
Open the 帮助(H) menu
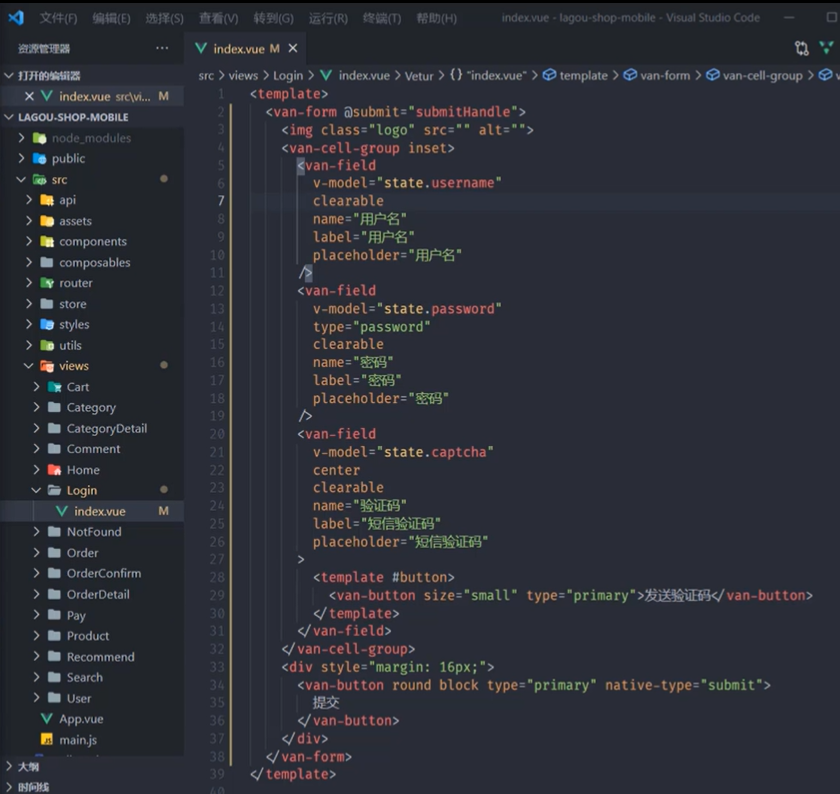coord(437,18)
